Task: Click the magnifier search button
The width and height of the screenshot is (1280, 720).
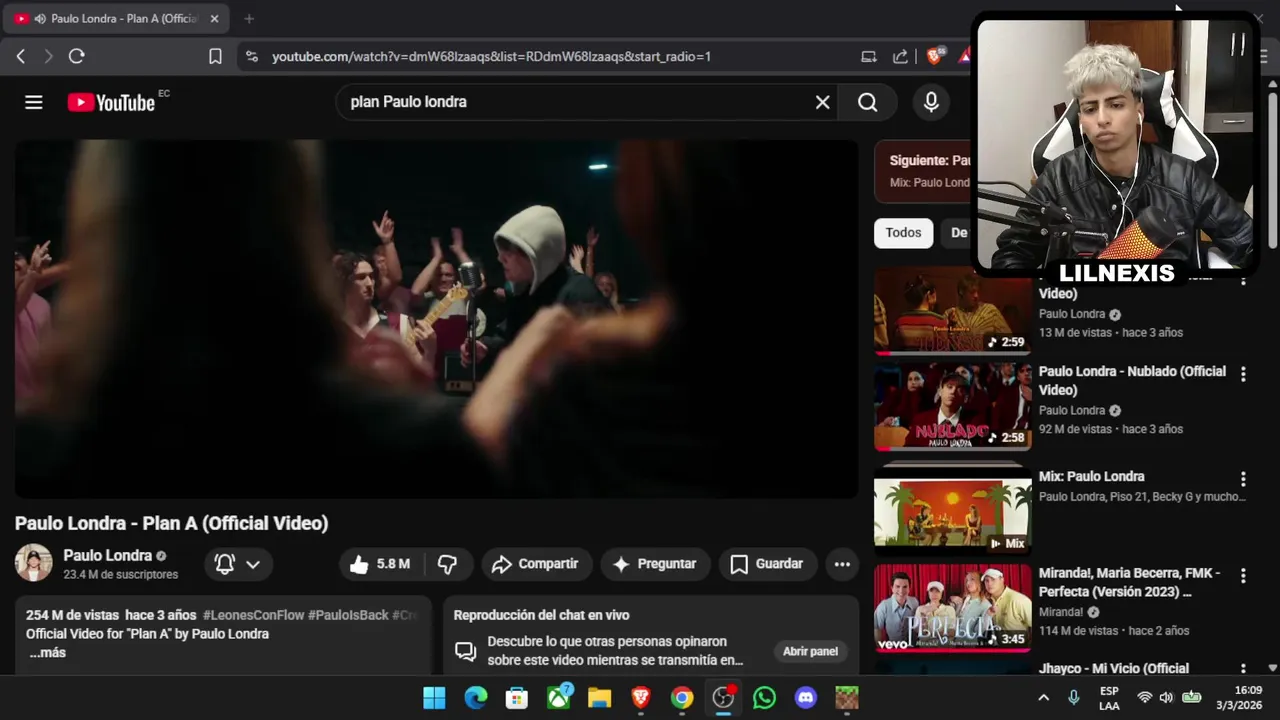Action: click(867, 102)
